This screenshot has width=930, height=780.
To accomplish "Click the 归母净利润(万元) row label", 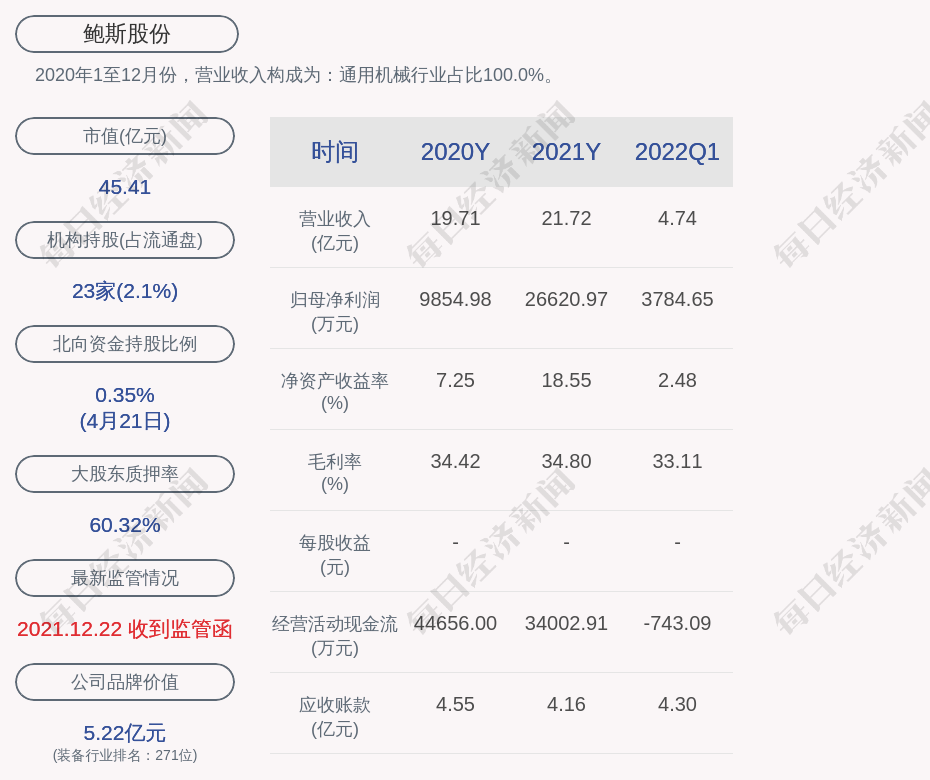I will tap(335, 312).
